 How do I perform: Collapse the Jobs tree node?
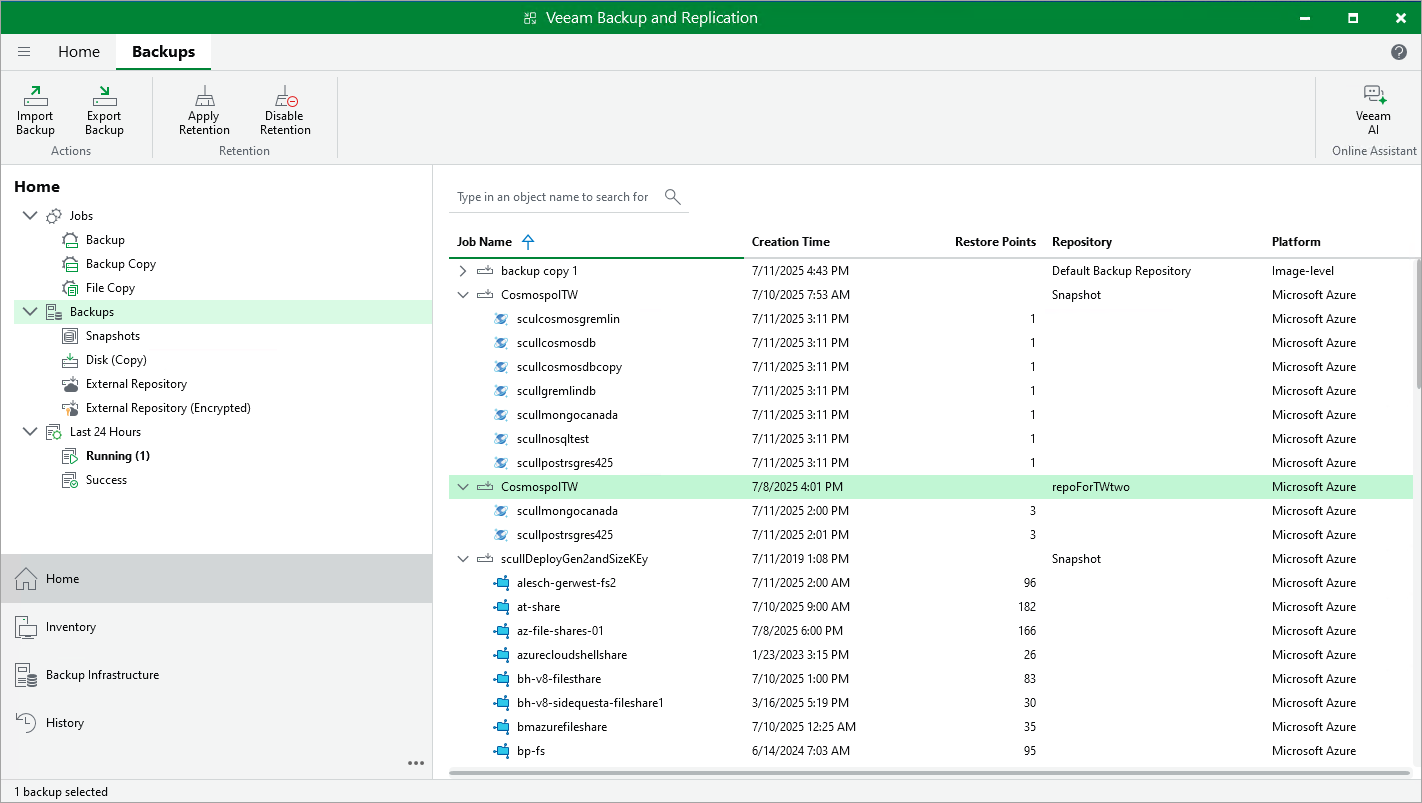29,216
